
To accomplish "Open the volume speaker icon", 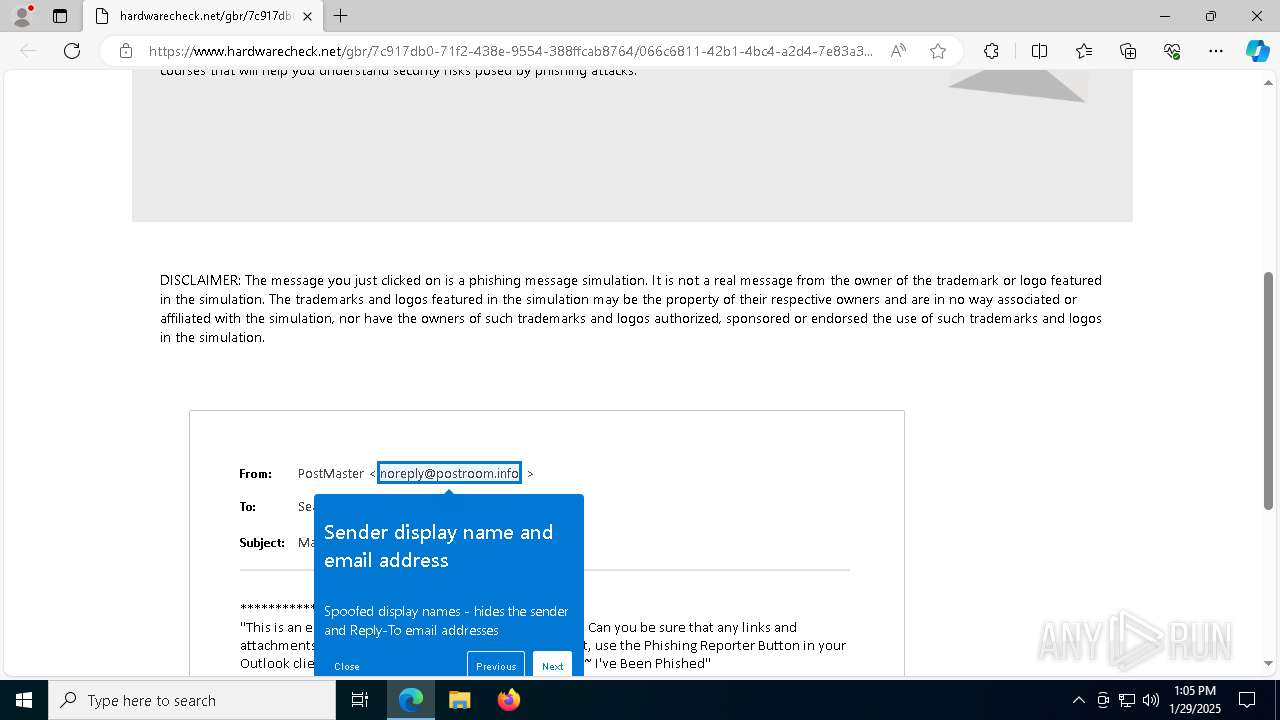I will pos(1151,700).
